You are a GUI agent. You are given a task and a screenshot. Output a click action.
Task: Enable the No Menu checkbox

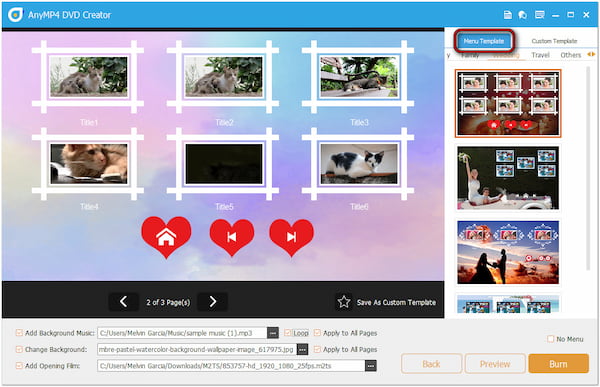coord(550,339)
